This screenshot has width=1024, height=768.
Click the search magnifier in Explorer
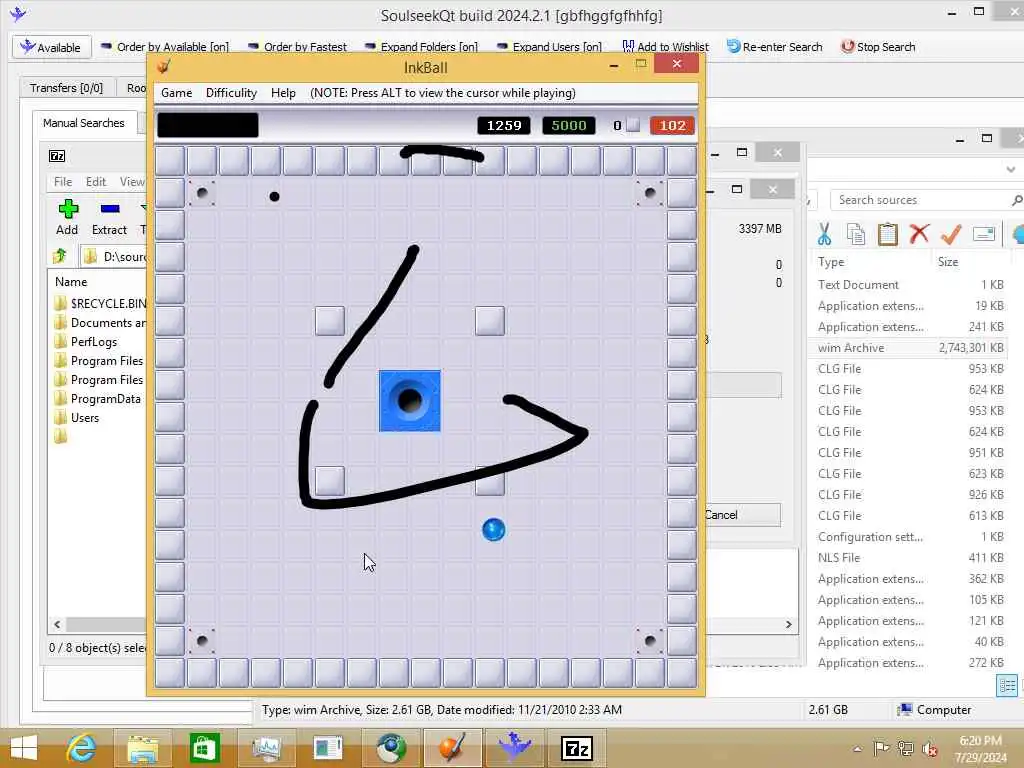[x=1016, y=200]
